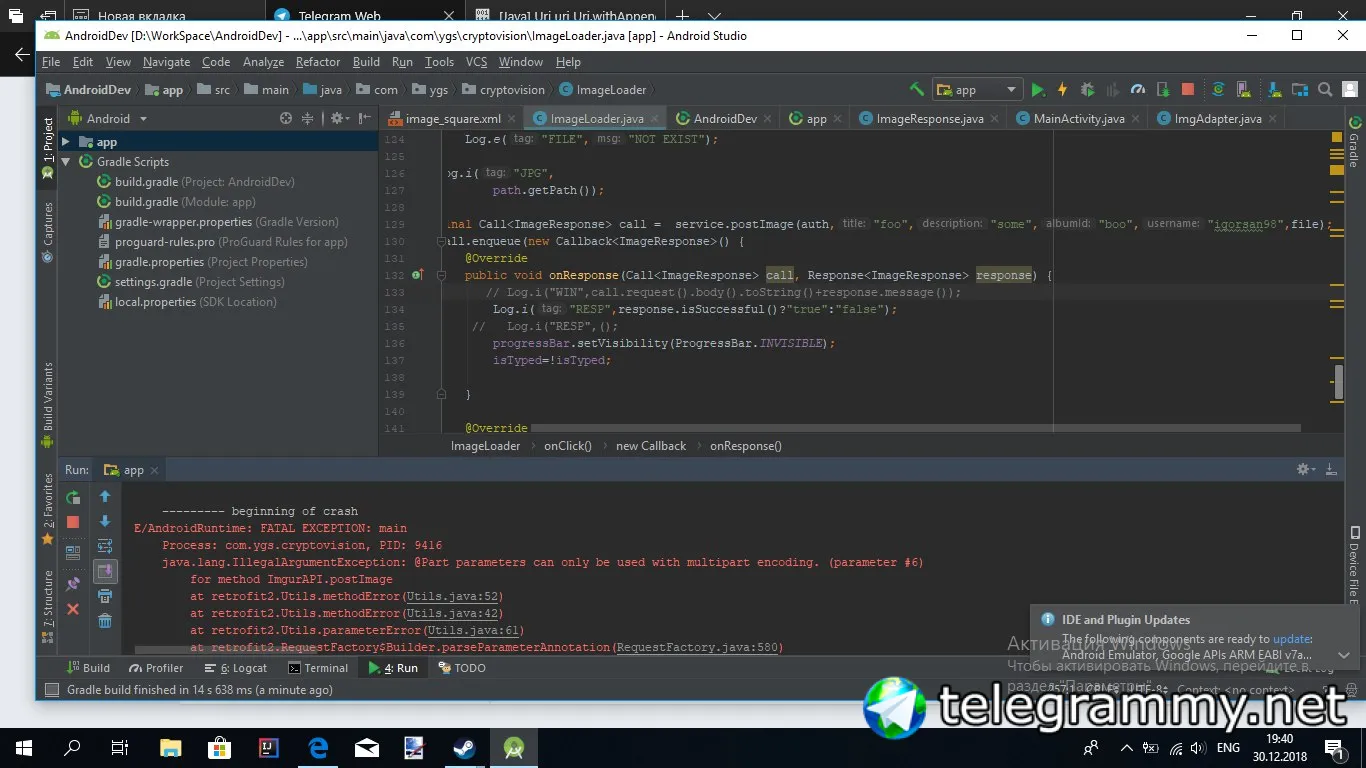This screenshot has height=768, width=1366.
Task: Click the Print console output icon
Action: click(105, 596)
